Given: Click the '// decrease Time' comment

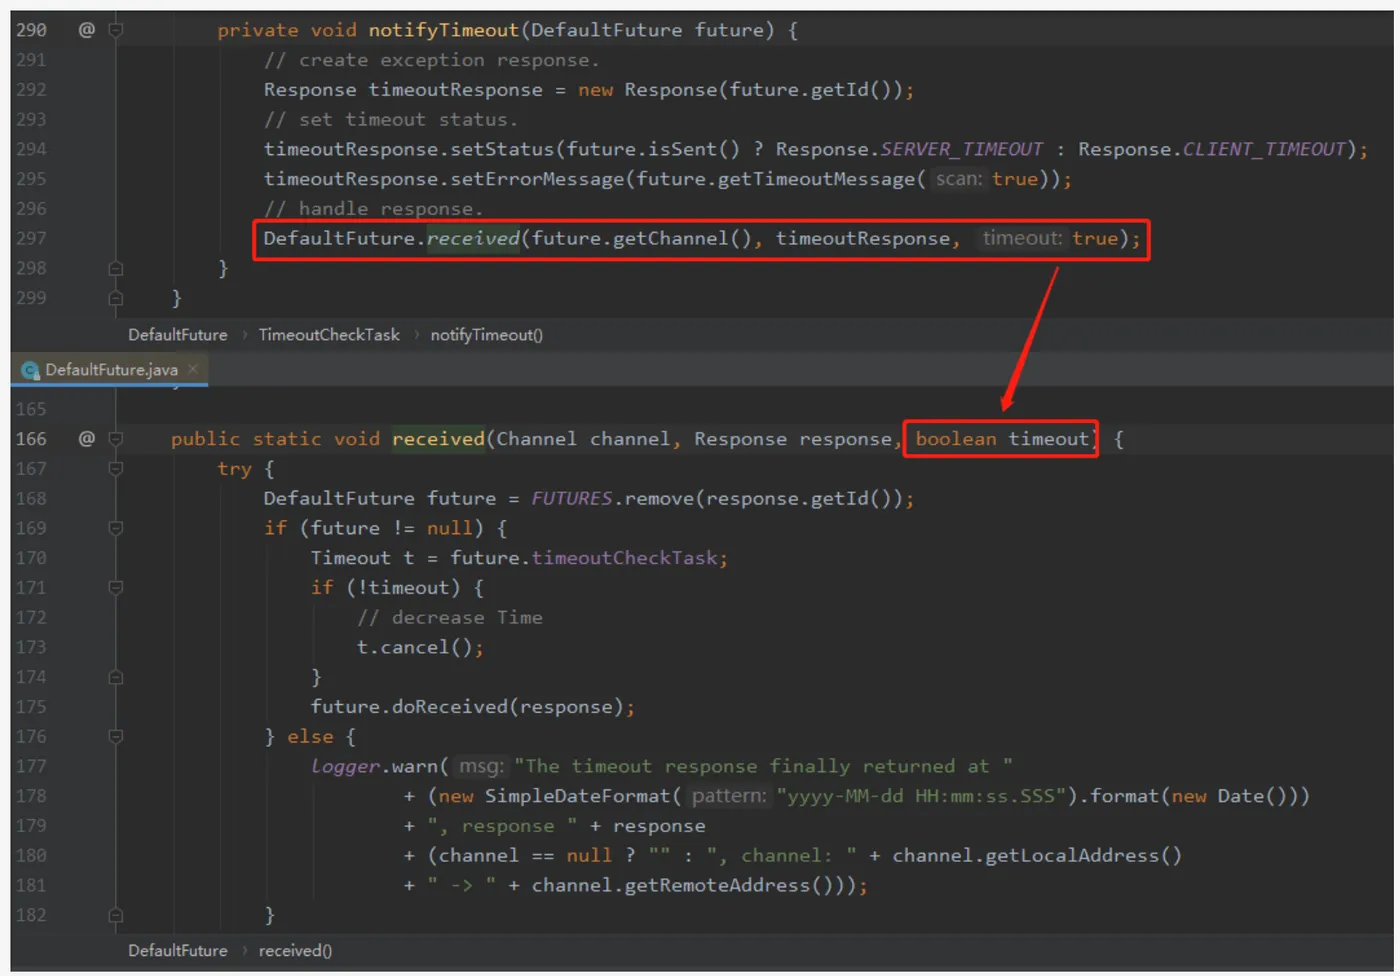Looking at the screenshot, I should click(450, 618).
